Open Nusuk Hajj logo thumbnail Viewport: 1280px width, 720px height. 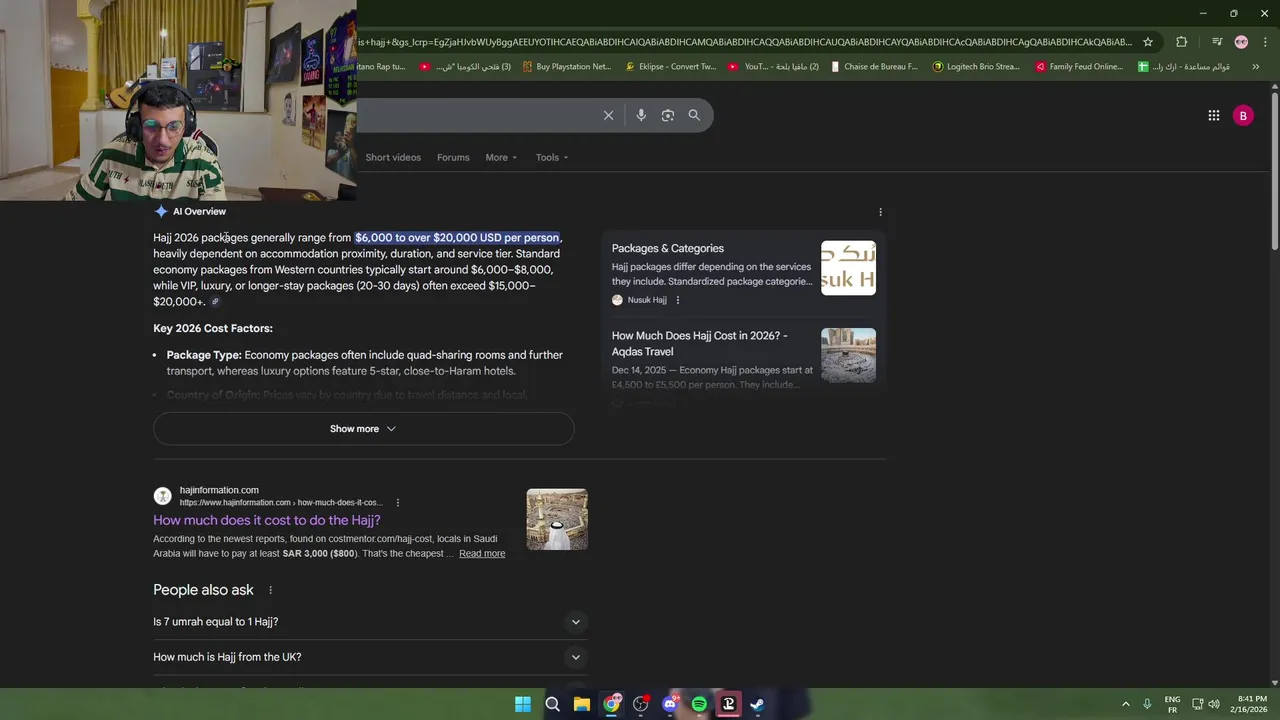pos(848,268)
